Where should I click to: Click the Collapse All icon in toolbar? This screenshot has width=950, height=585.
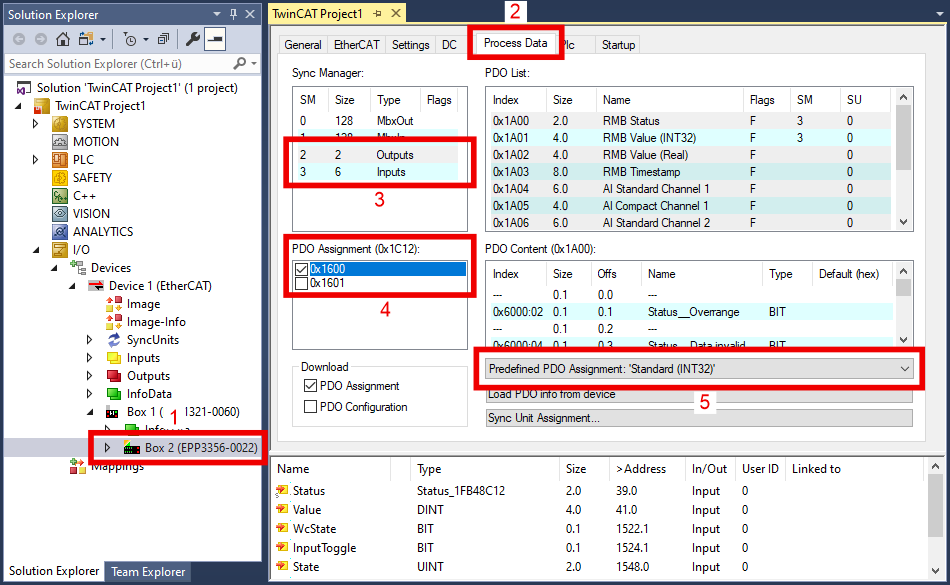pos(163,39)
